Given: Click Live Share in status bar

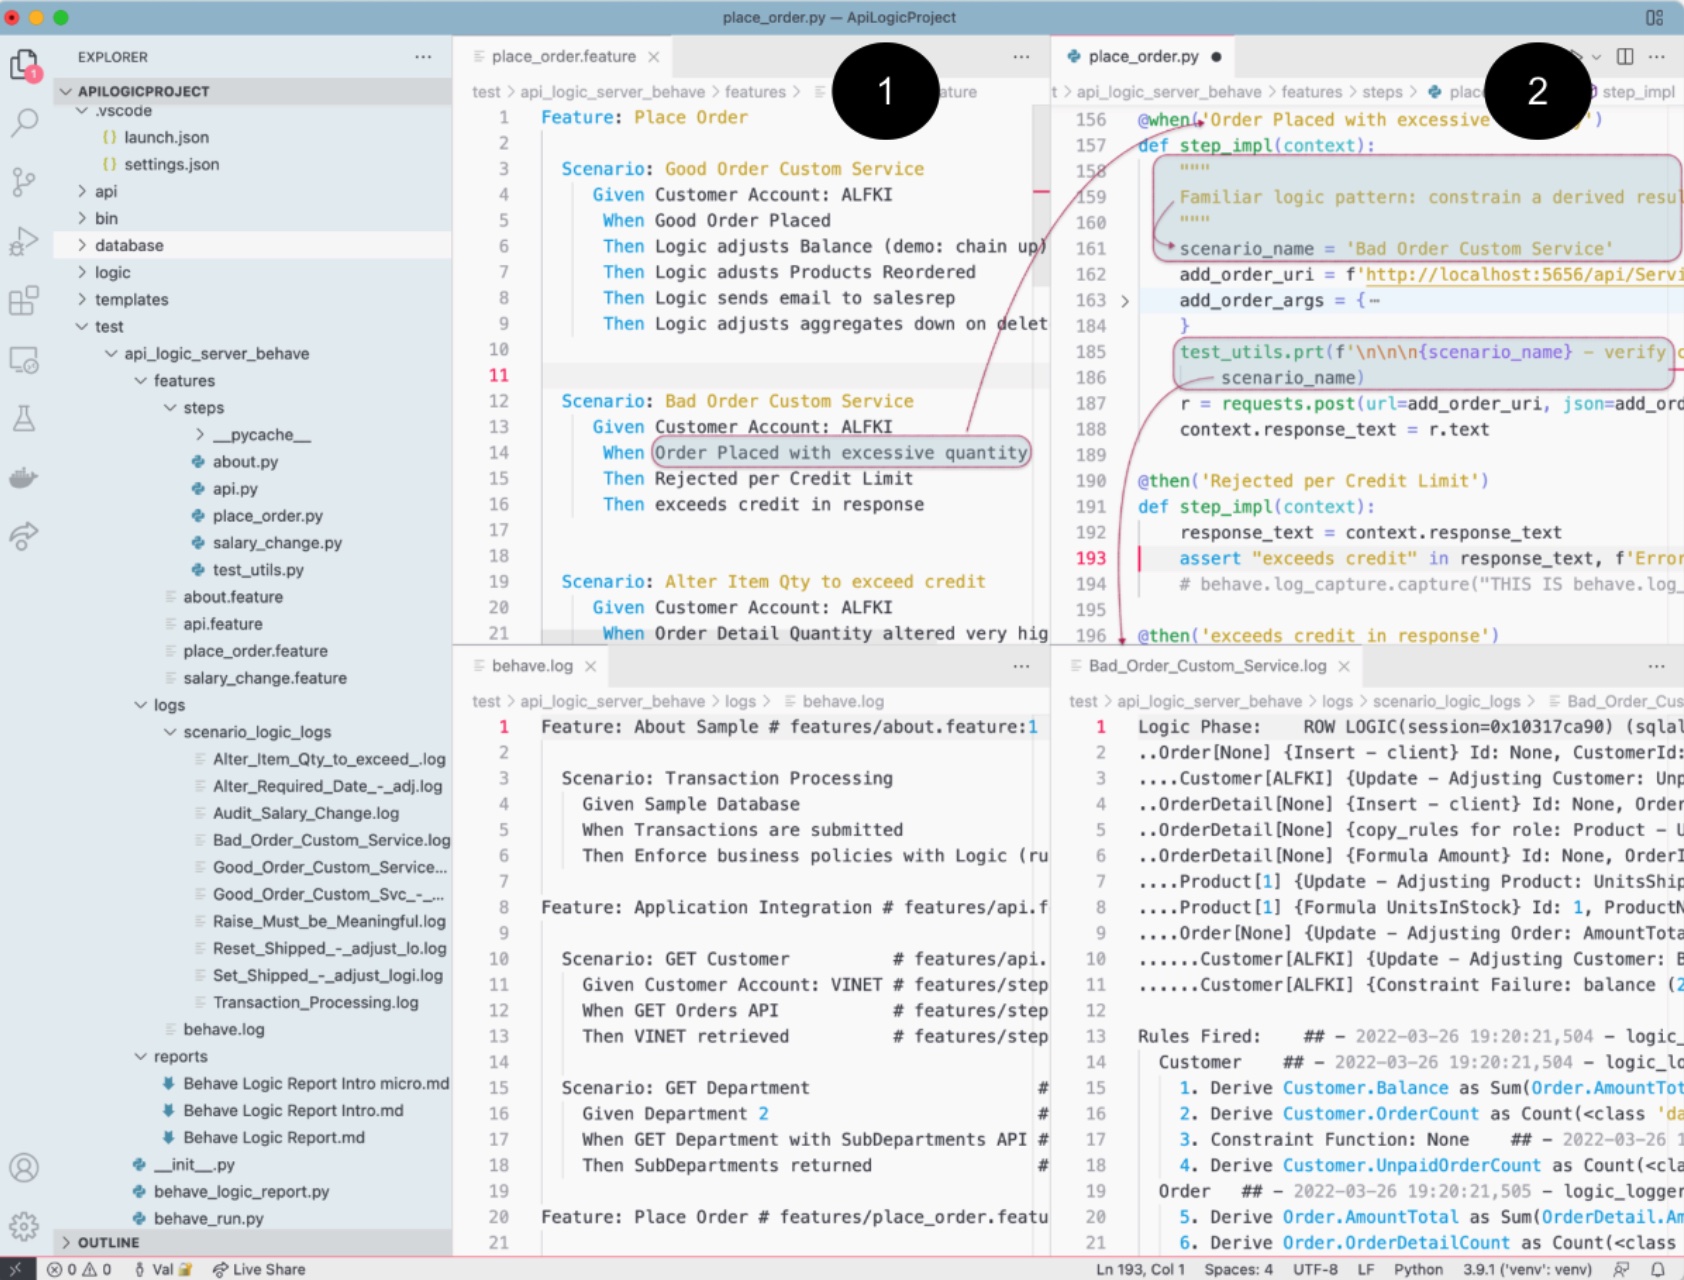Looking at the screenshot, I should [259, 1269].
